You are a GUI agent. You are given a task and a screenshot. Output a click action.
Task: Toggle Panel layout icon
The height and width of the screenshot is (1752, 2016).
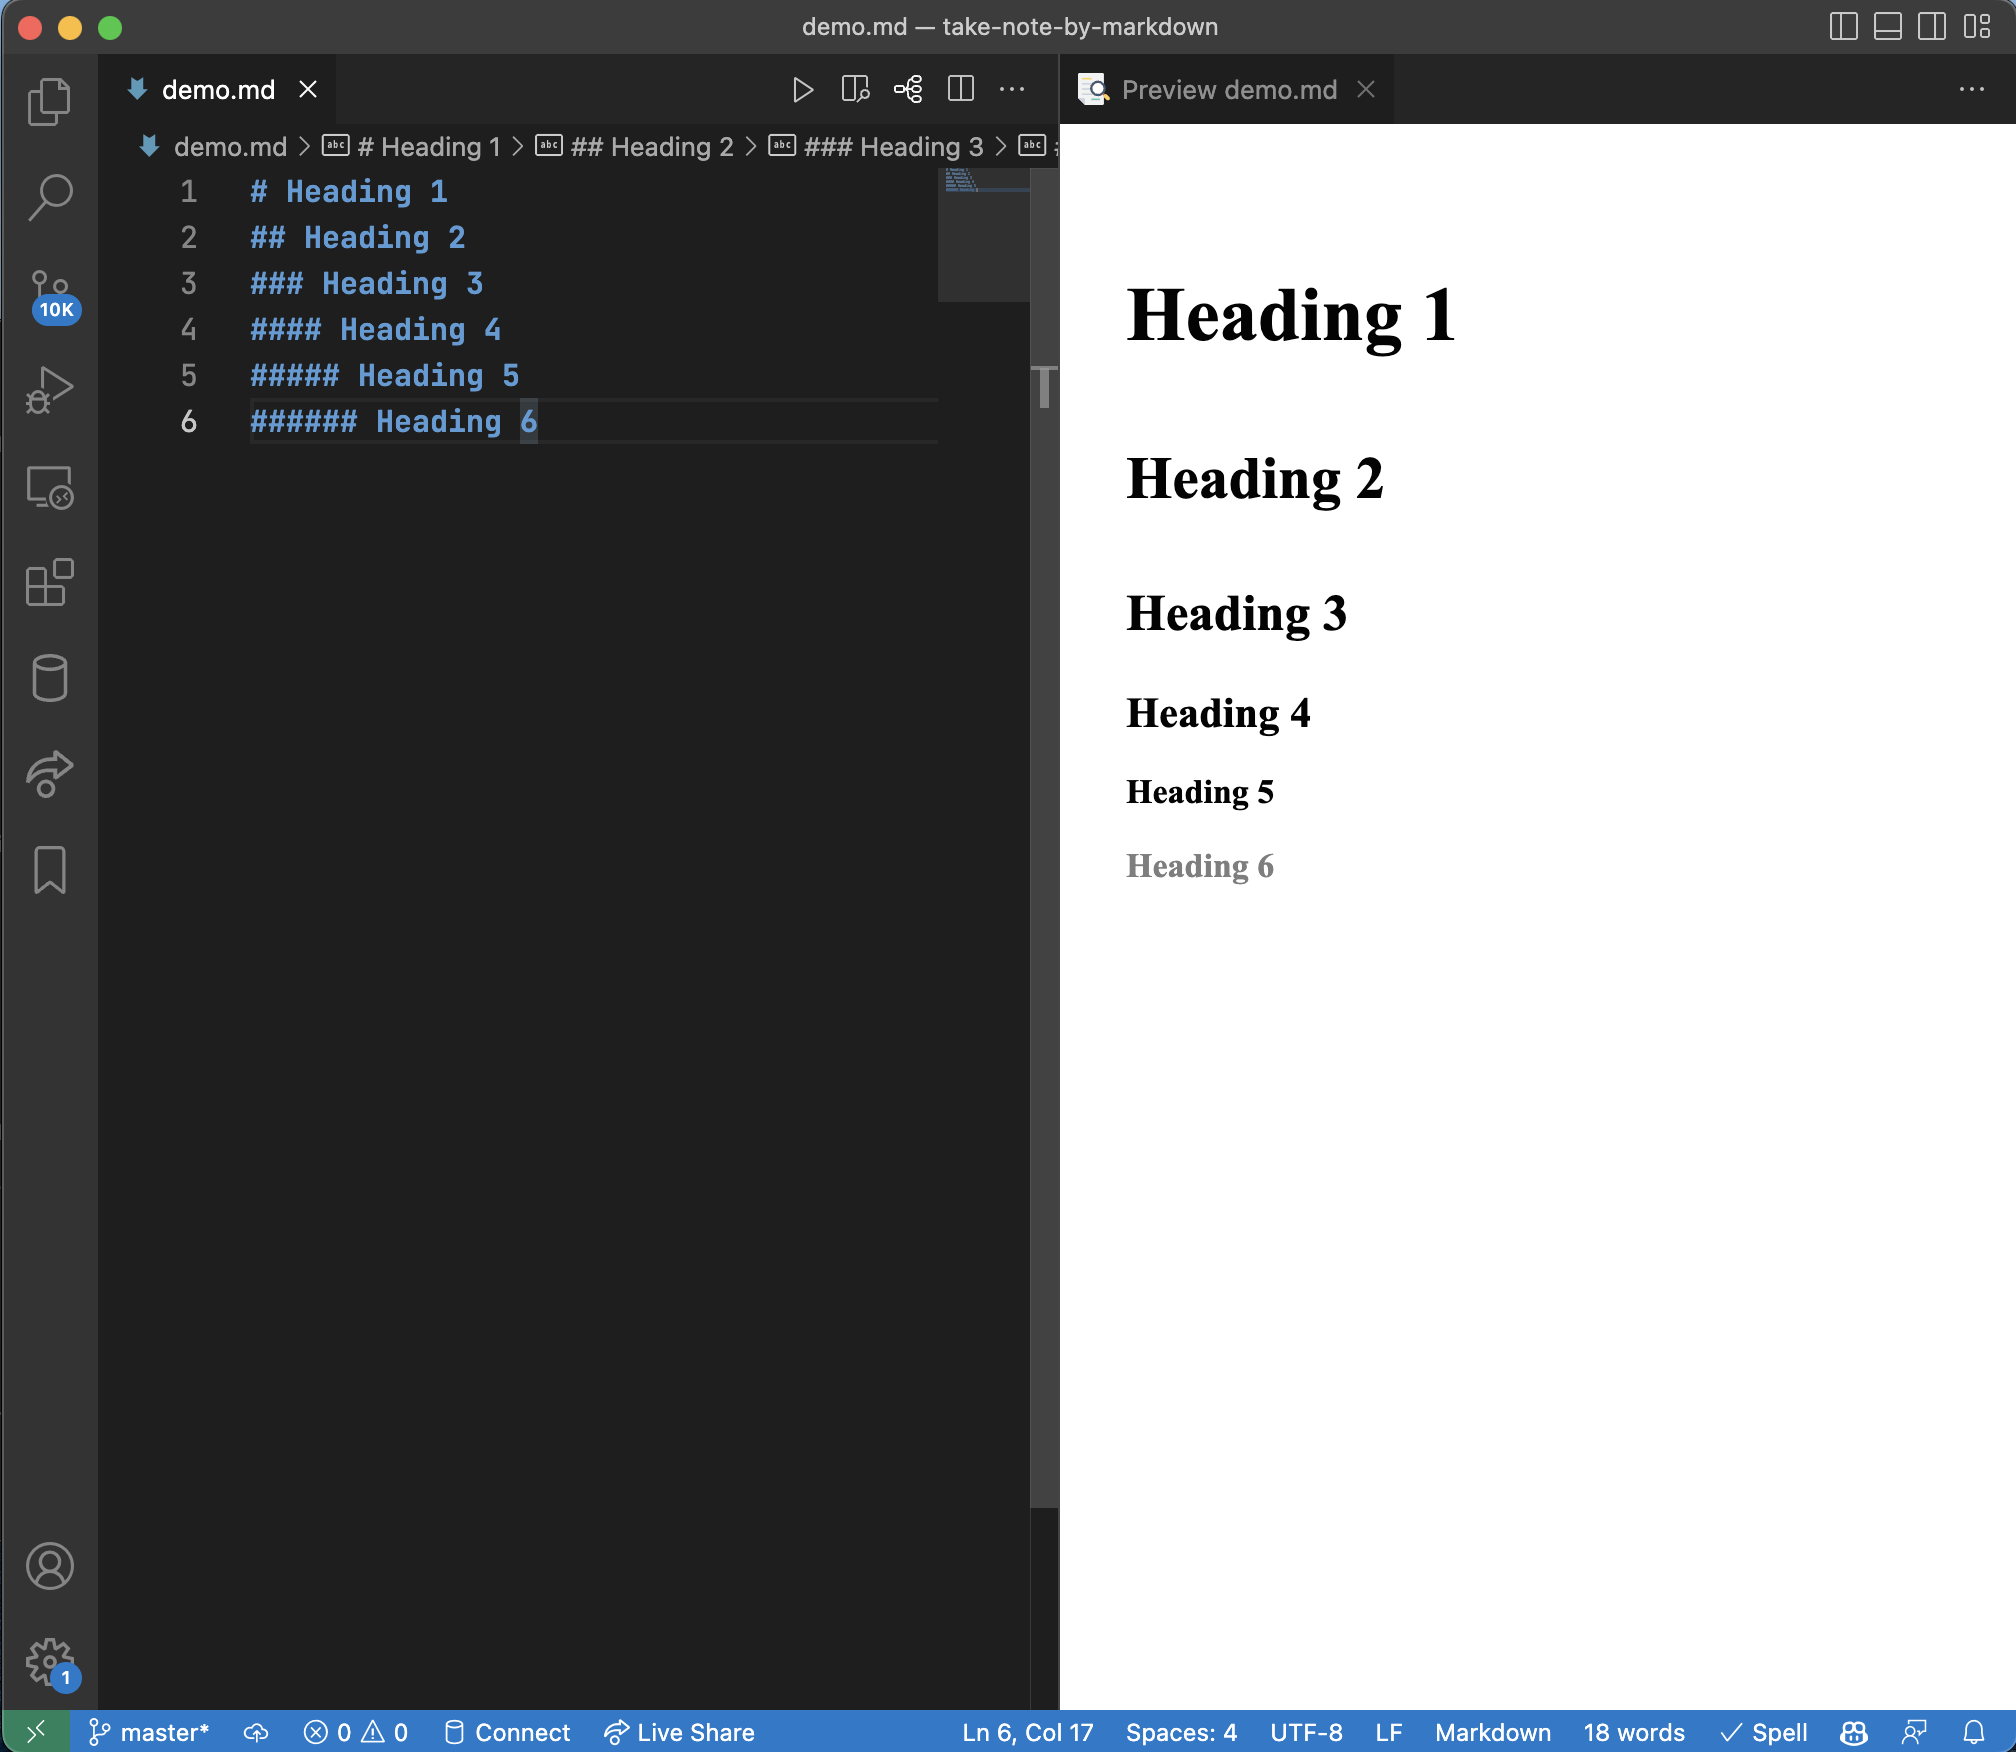[1887, 27]
